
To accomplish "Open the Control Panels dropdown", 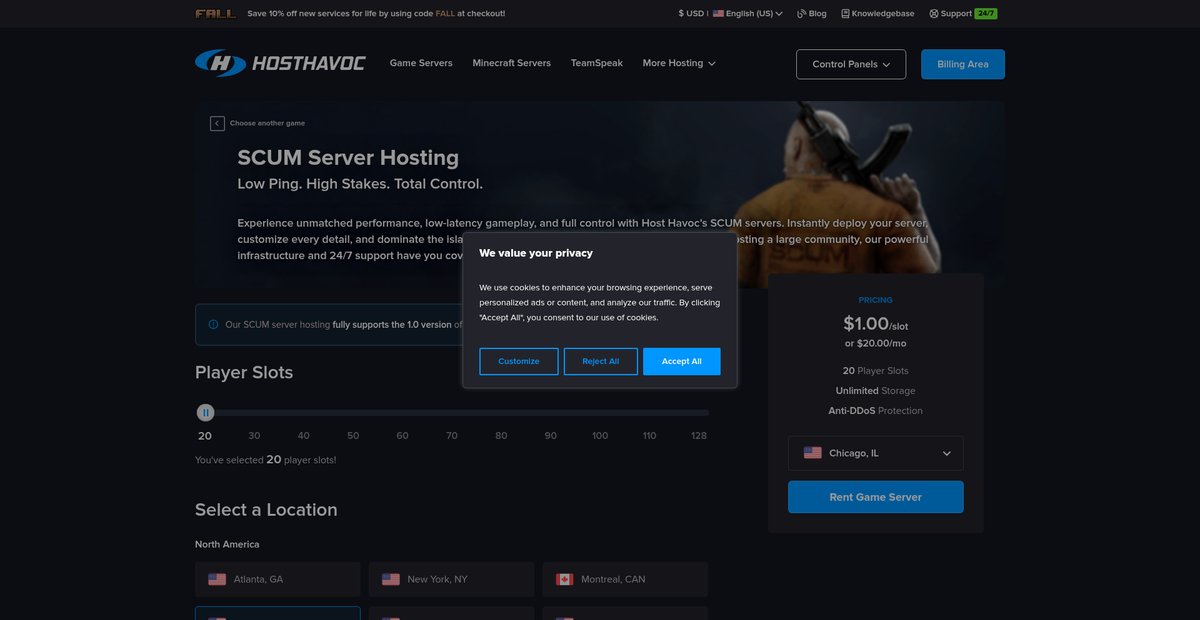I will (x=851, y=64).
